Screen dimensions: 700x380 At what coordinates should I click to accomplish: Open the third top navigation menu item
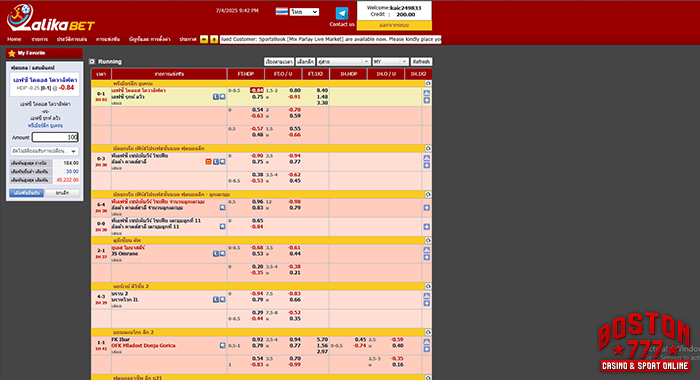click(71, 39)
